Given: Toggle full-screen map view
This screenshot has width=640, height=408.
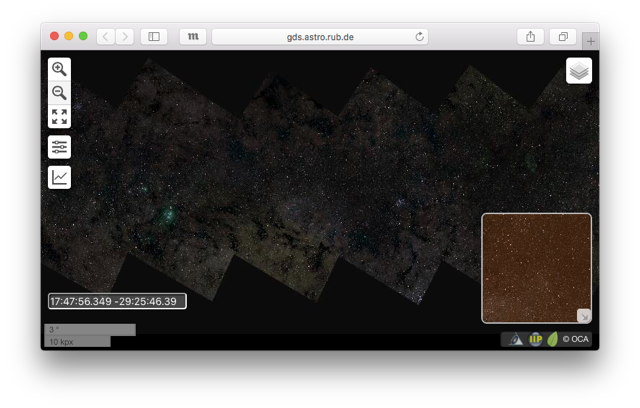Looking at the screenshot, I should click(60, 117).
